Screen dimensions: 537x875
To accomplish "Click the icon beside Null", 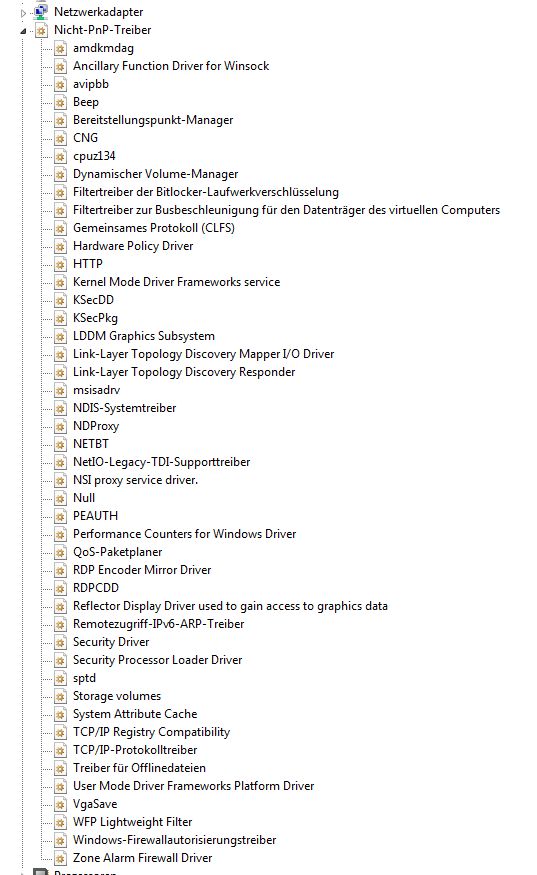I will point(60,498).
